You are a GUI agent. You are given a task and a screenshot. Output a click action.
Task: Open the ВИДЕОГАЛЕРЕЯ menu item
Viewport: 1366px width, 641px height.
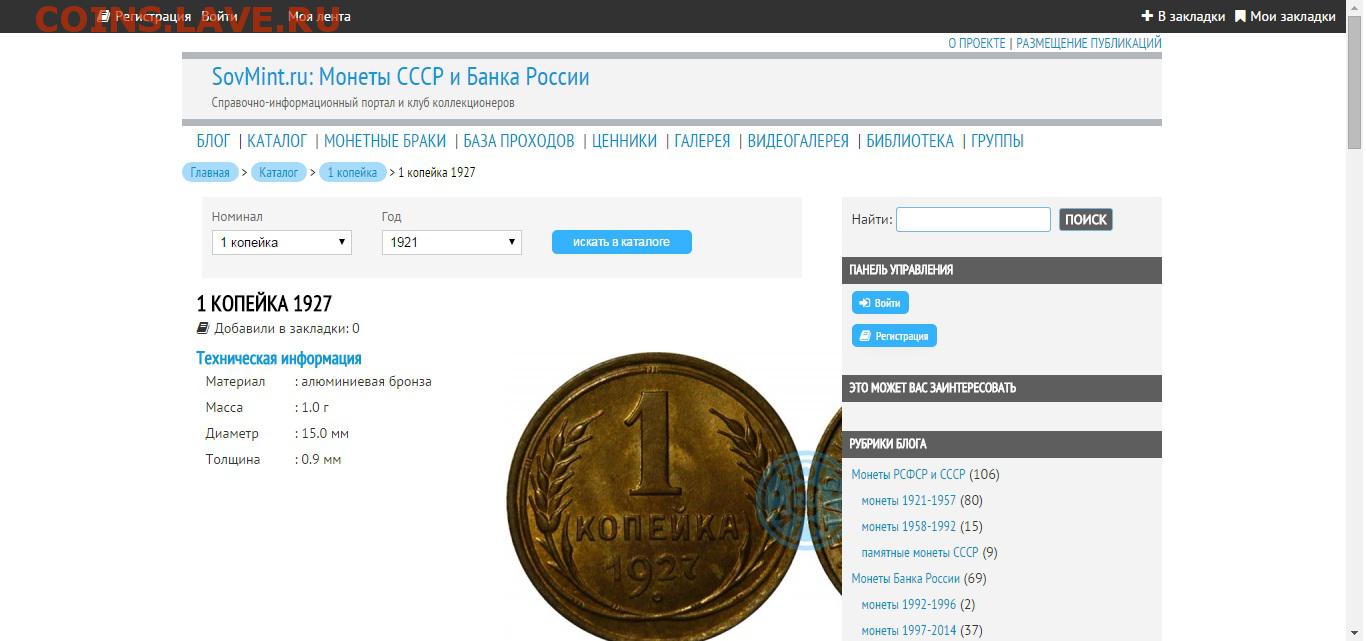(798, 141)
